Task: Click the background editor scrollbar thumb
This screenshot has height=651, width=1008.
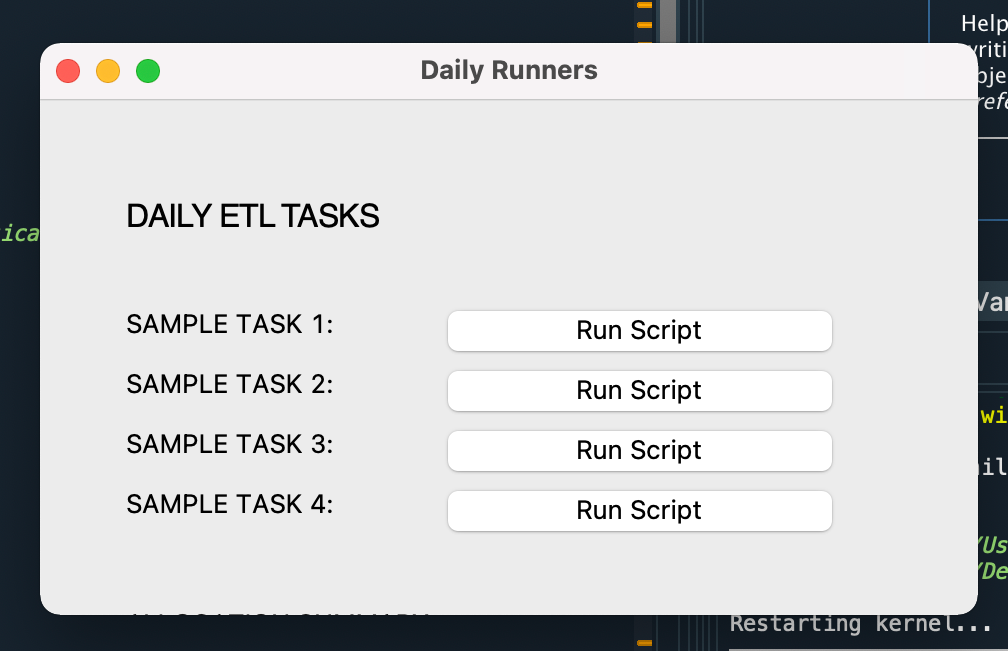Action: (668, 21)
